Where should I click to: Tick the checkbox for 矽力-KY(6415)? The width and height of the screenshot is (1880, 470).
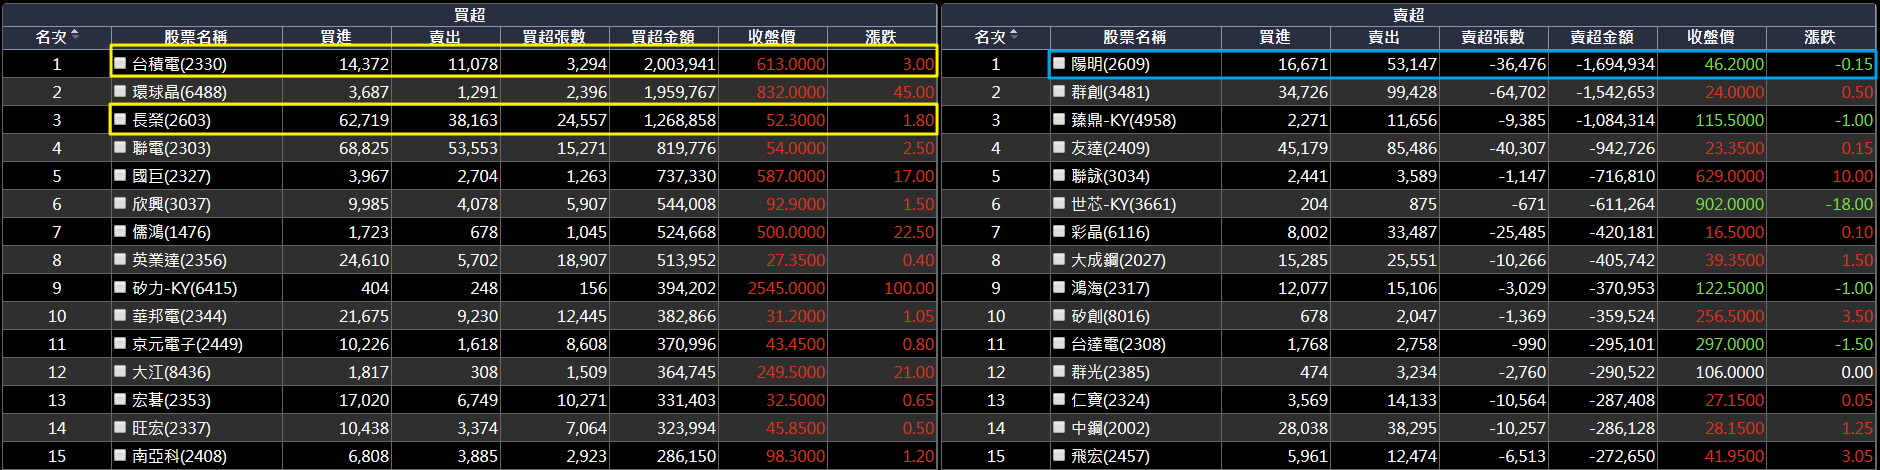pos(120,287)
